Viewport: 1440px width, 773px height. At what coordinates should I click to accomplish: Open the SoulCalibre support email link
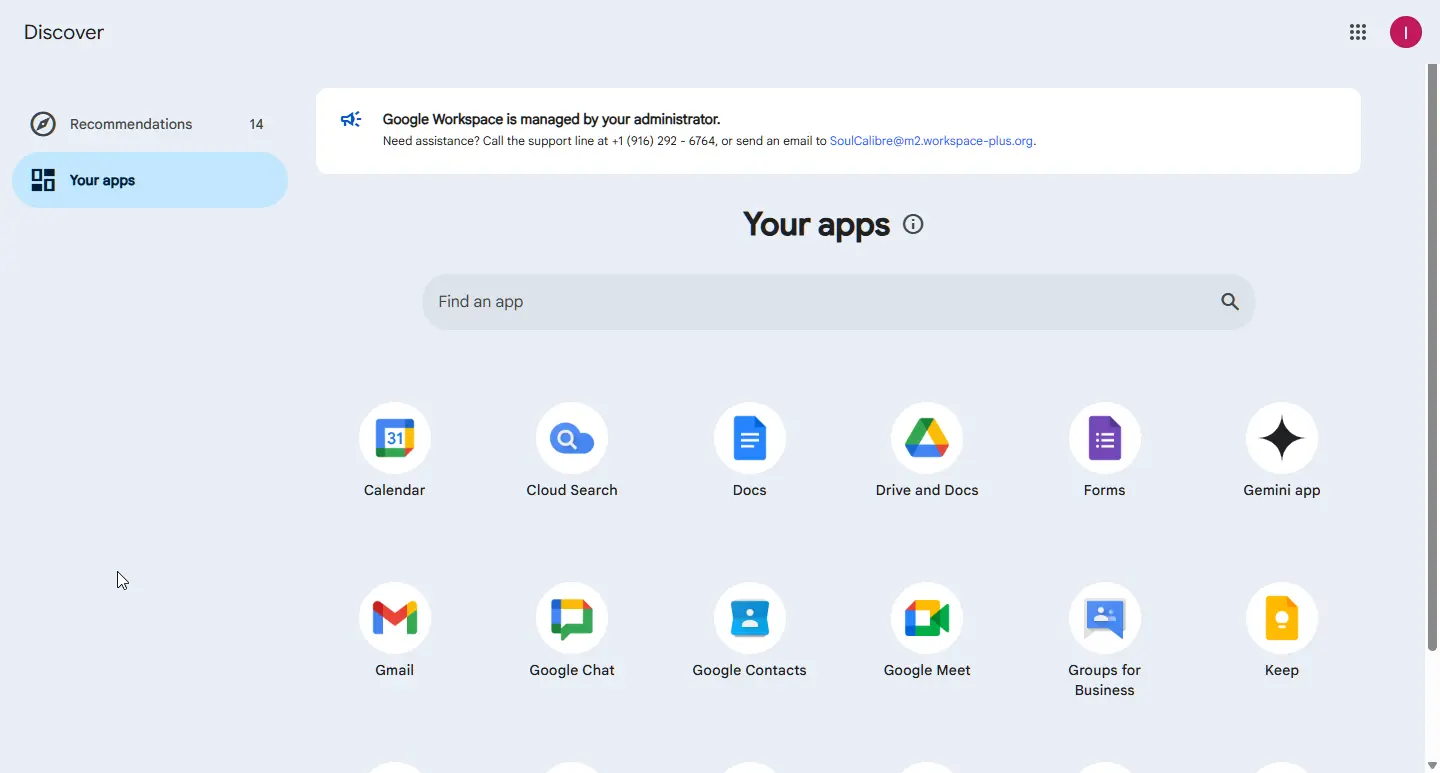[x=931, y=141]
